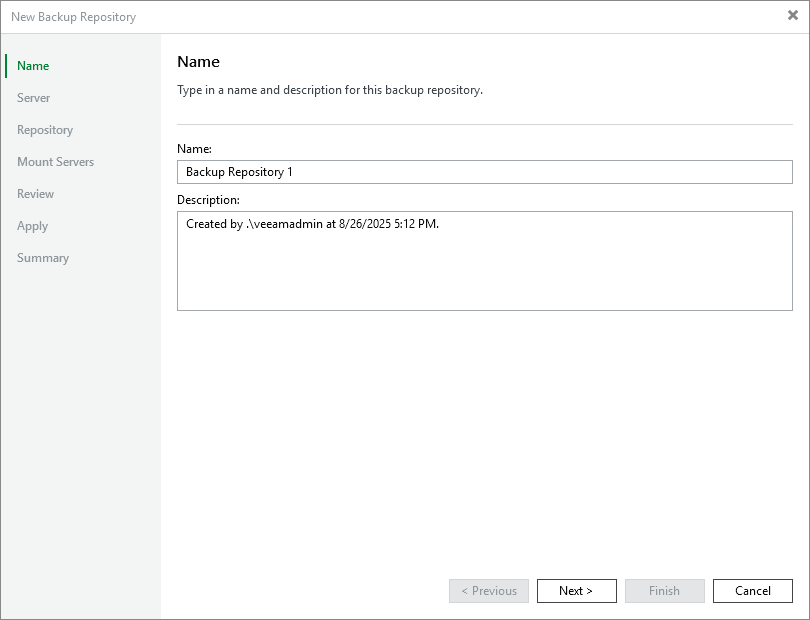Close the New Backup Repository dialog

click(792, 16)
